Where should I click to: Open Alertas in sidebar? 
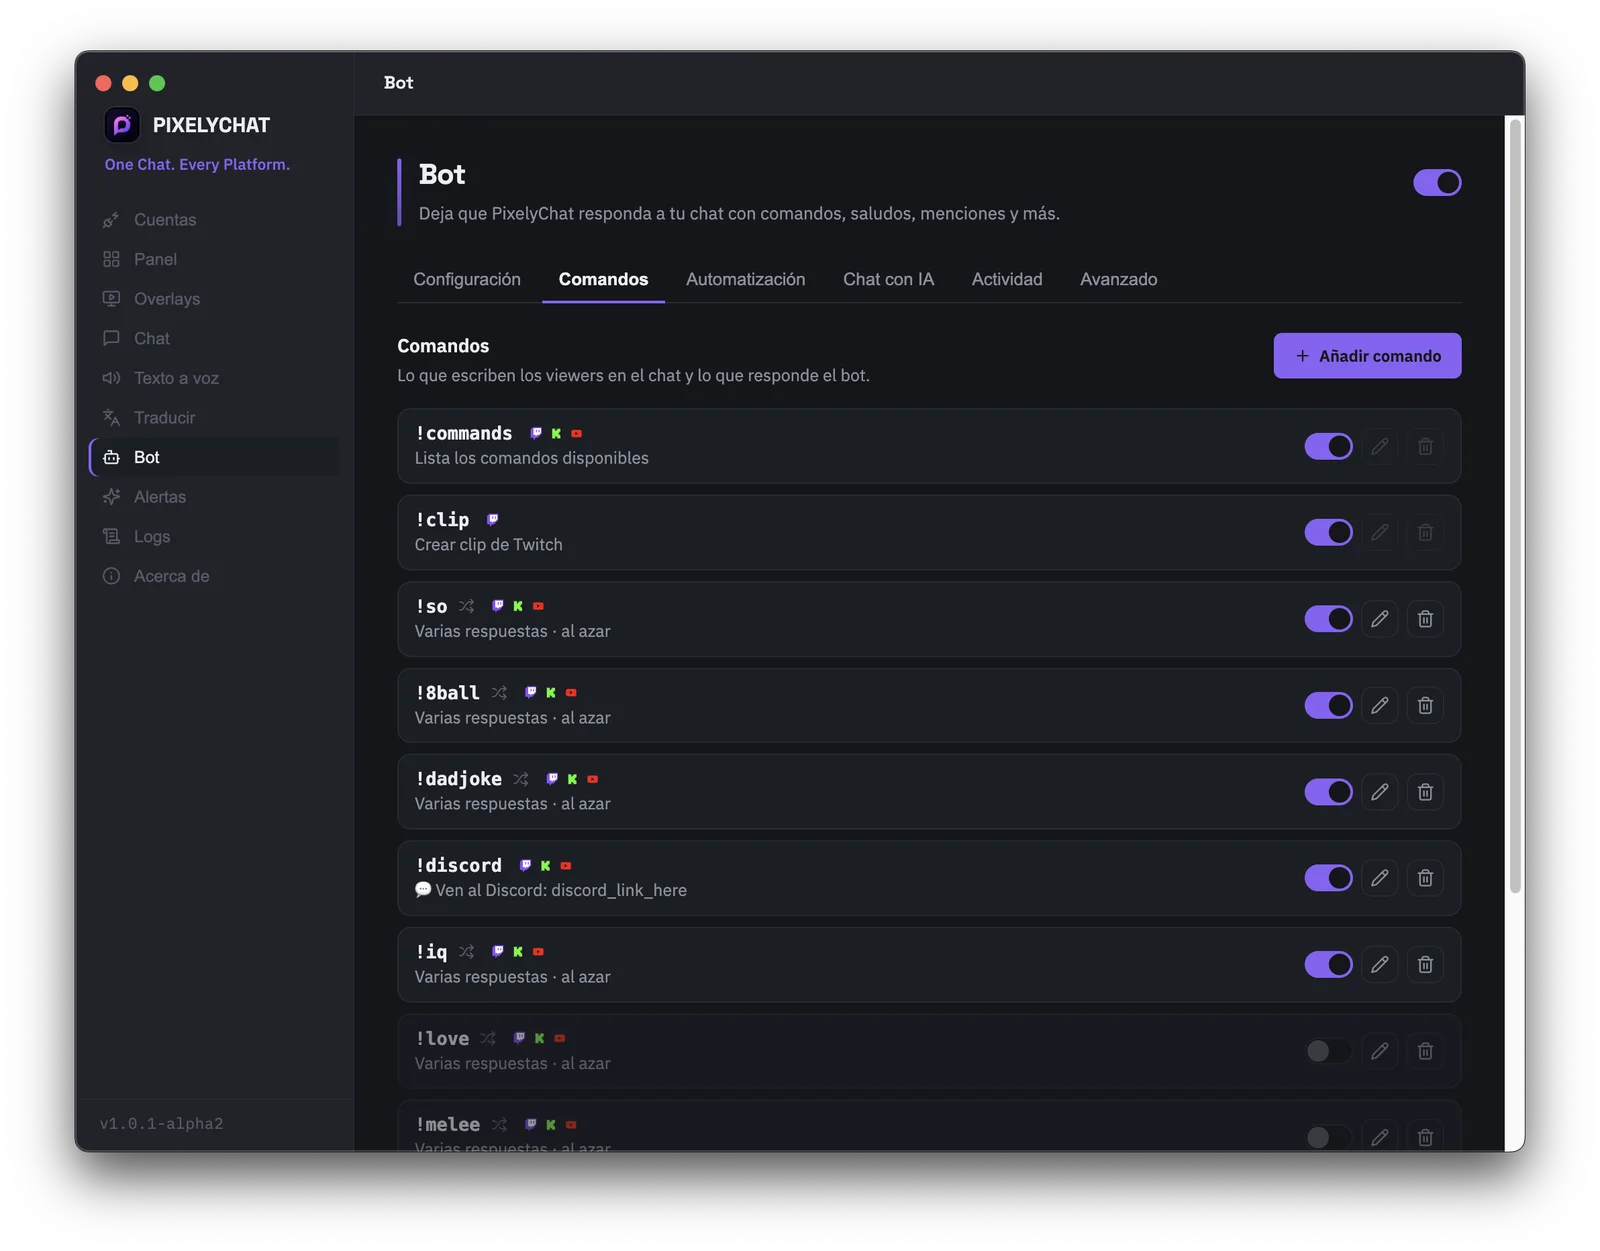pos(214,497)
